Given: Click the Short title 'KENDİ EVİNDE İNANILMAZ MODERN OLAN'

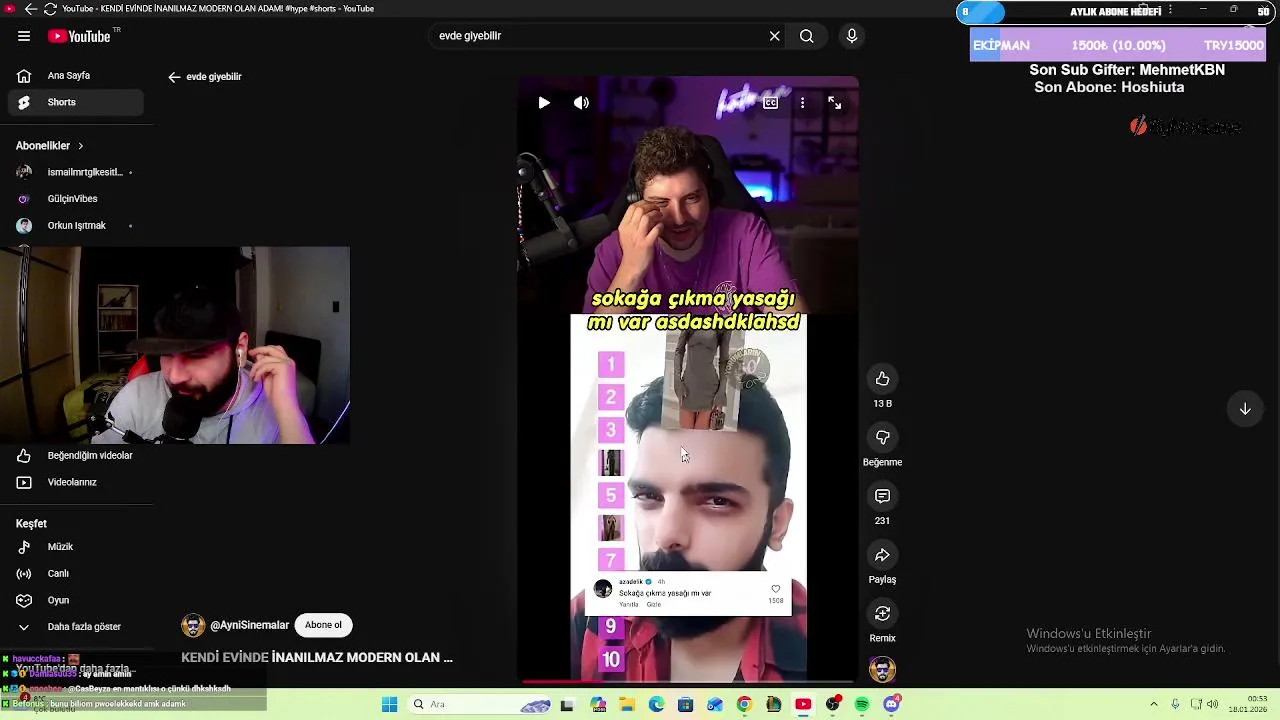Looking at the screenshot, I should [x=317, y=658].
